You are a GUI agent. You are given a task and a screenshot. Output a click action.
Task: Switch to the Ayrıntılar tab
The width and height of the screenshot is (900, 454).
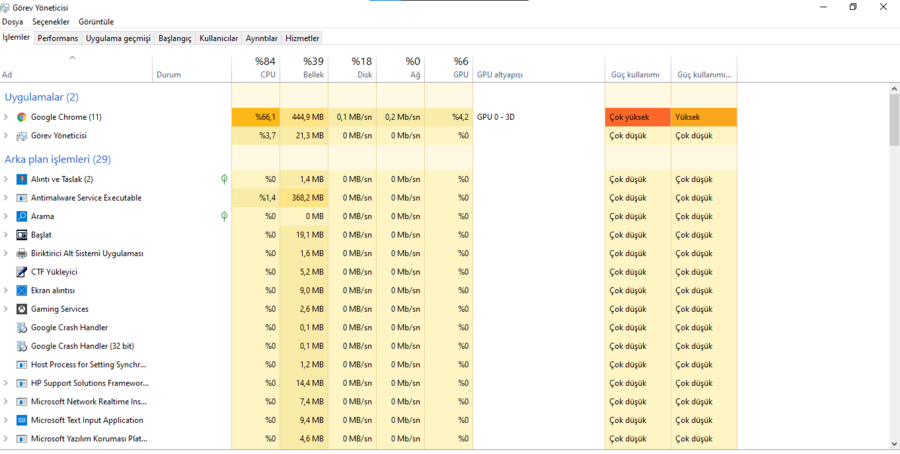tap(262, 38)
